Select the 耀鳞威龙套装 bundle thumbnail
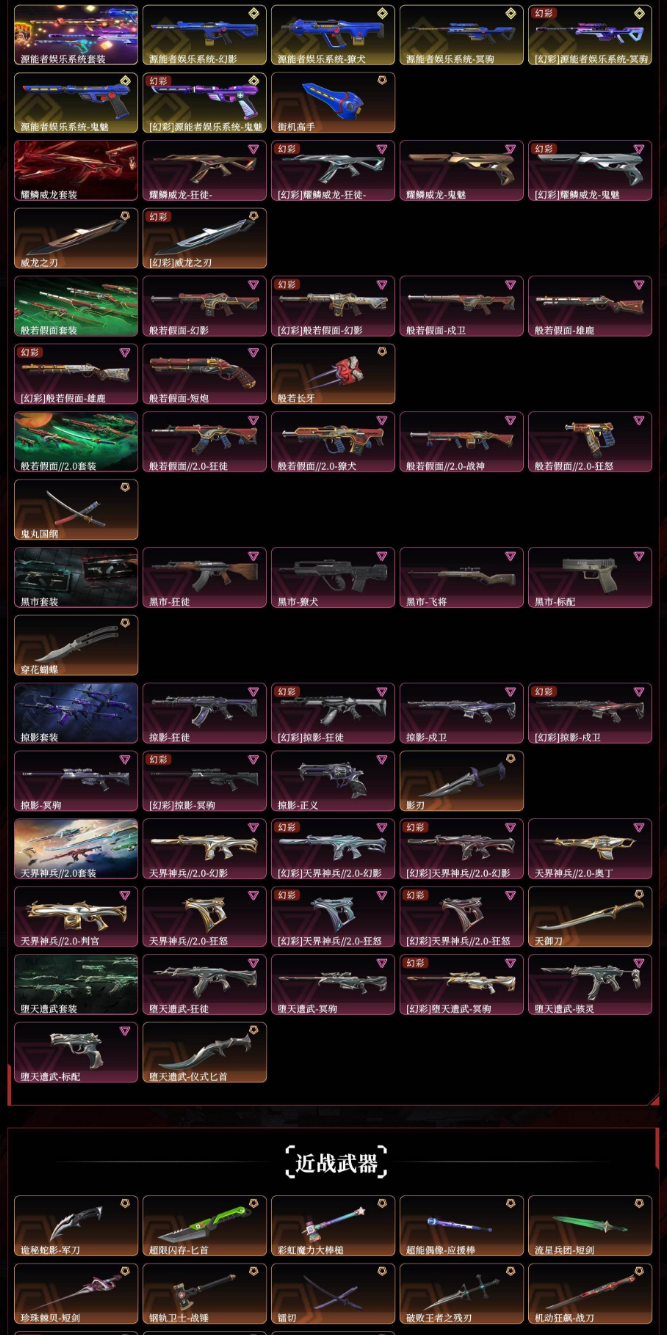667x1335 pixels. [x=76, y=170]
